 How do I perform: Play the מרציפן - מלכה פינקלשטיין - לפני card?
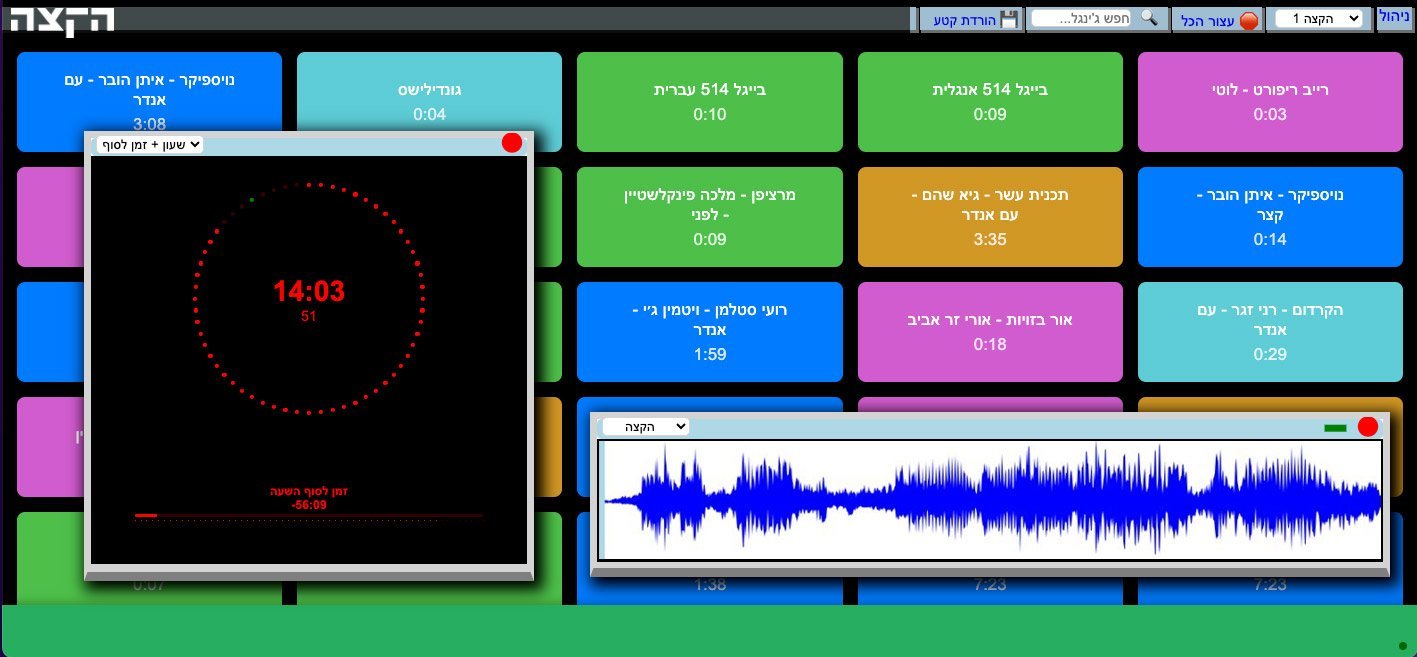710,216
